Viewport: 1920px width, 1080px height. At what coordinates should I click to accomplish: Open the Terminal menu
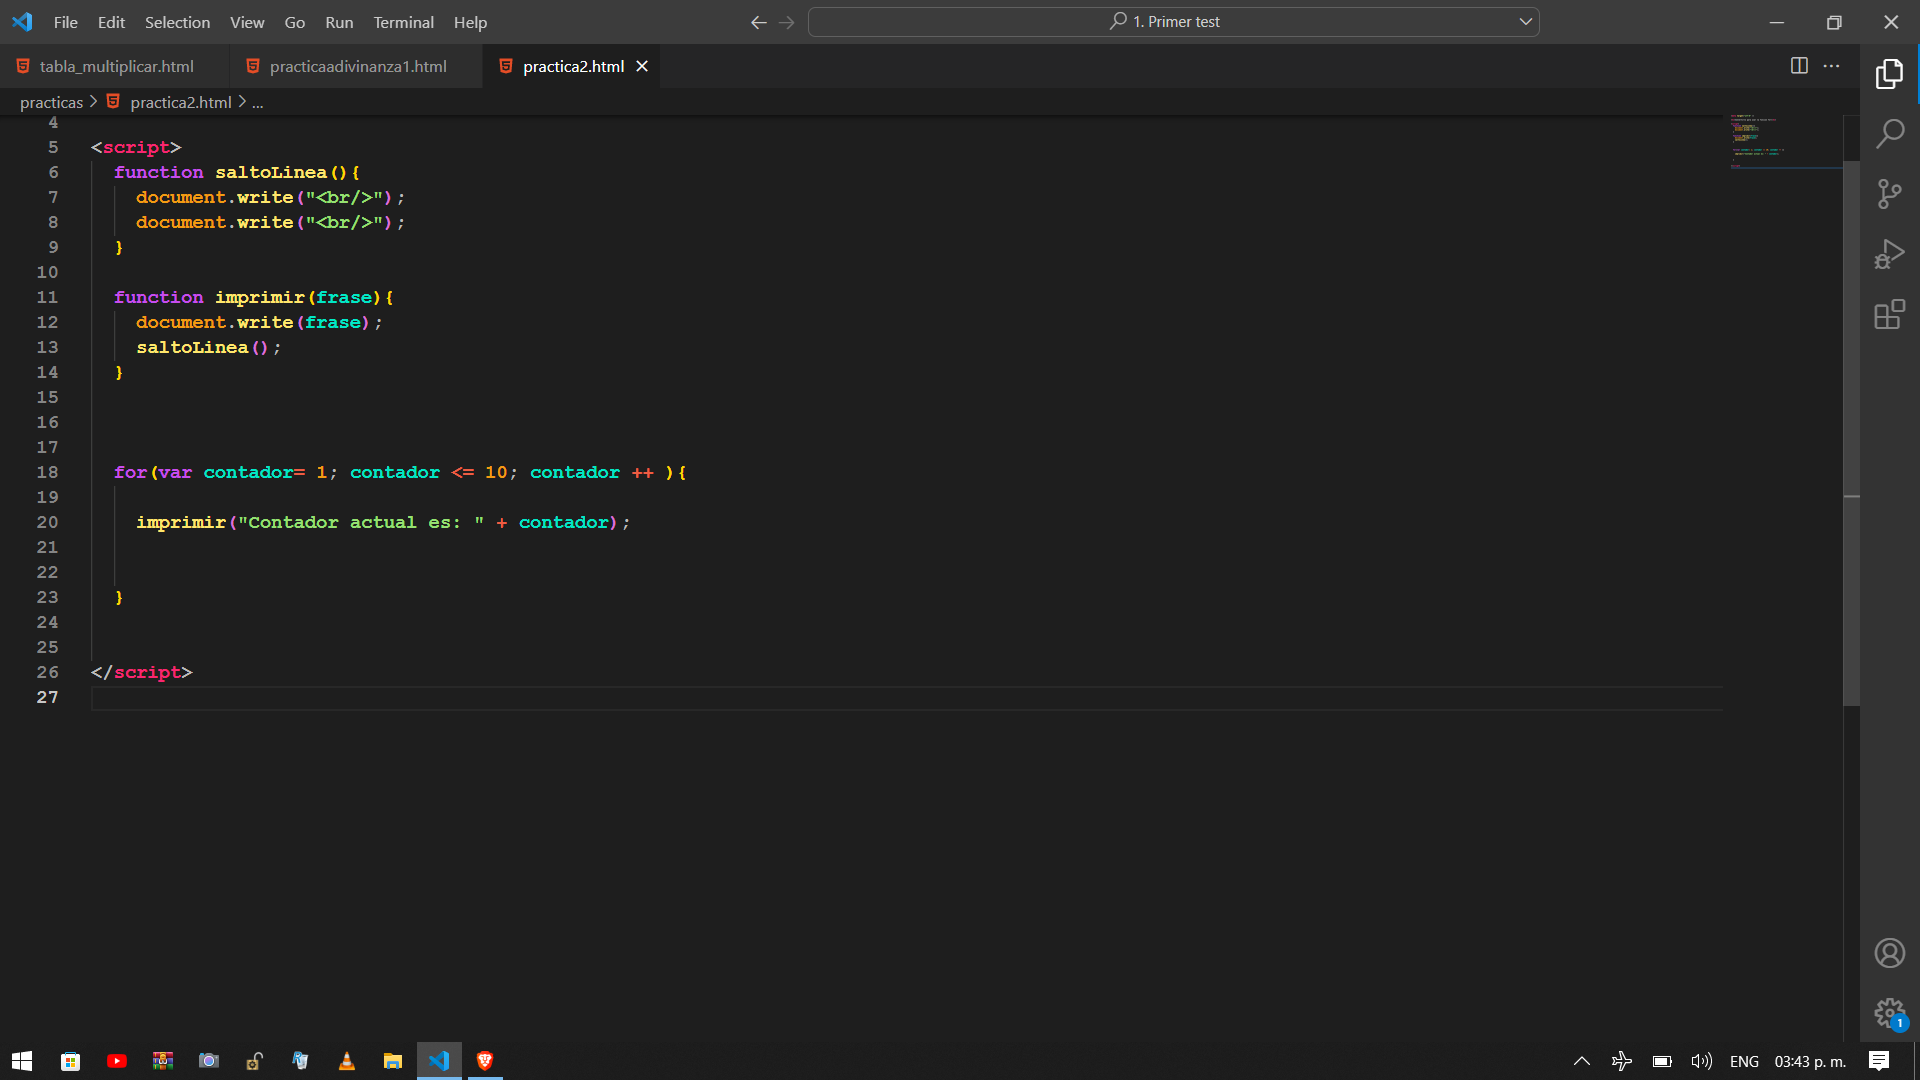pyautogui.click(x=403, y=22)
